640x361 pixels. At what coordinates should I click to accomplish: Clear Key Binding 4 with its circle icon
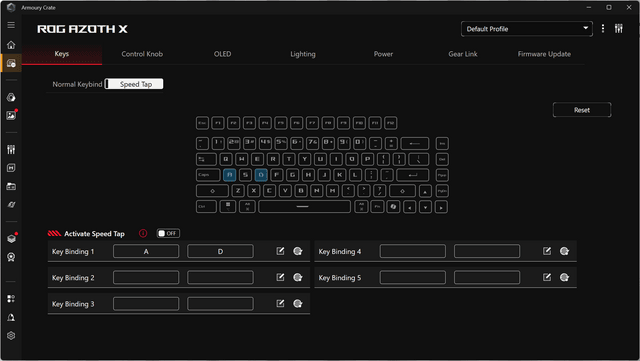pyautogui.click(x=564, y=251)
